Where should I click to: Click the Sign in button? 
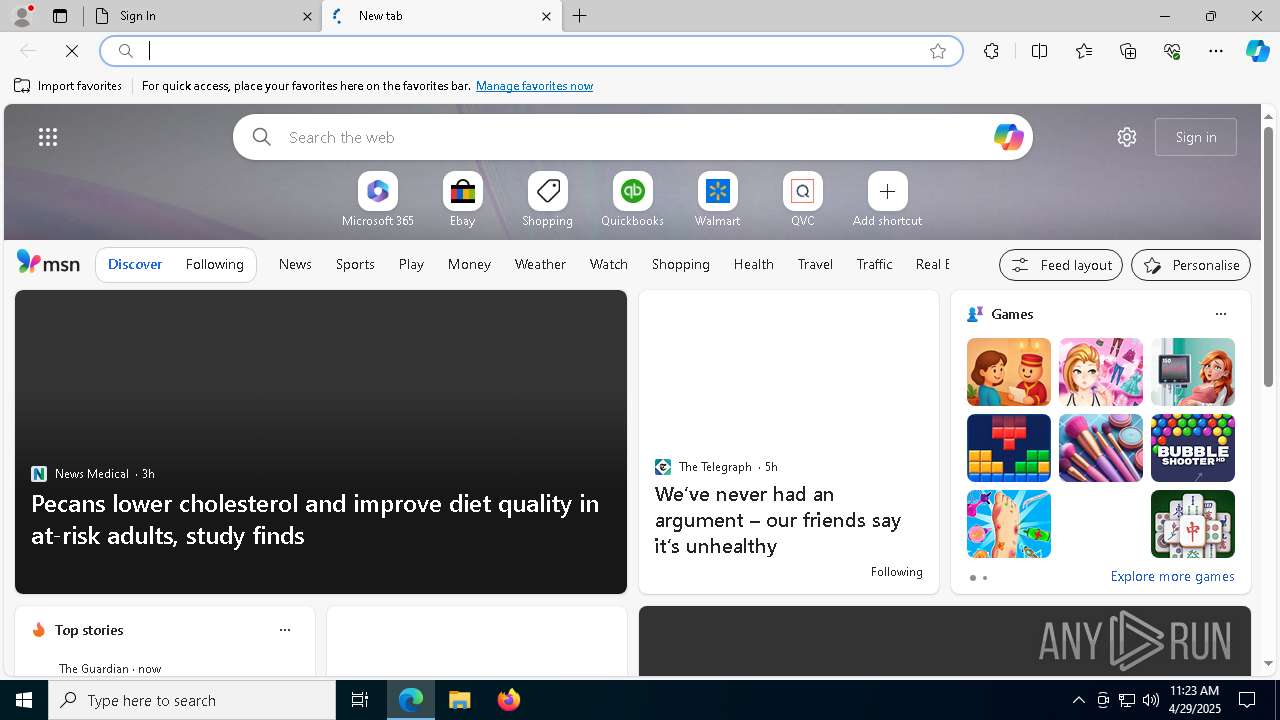click(1196, 137)
